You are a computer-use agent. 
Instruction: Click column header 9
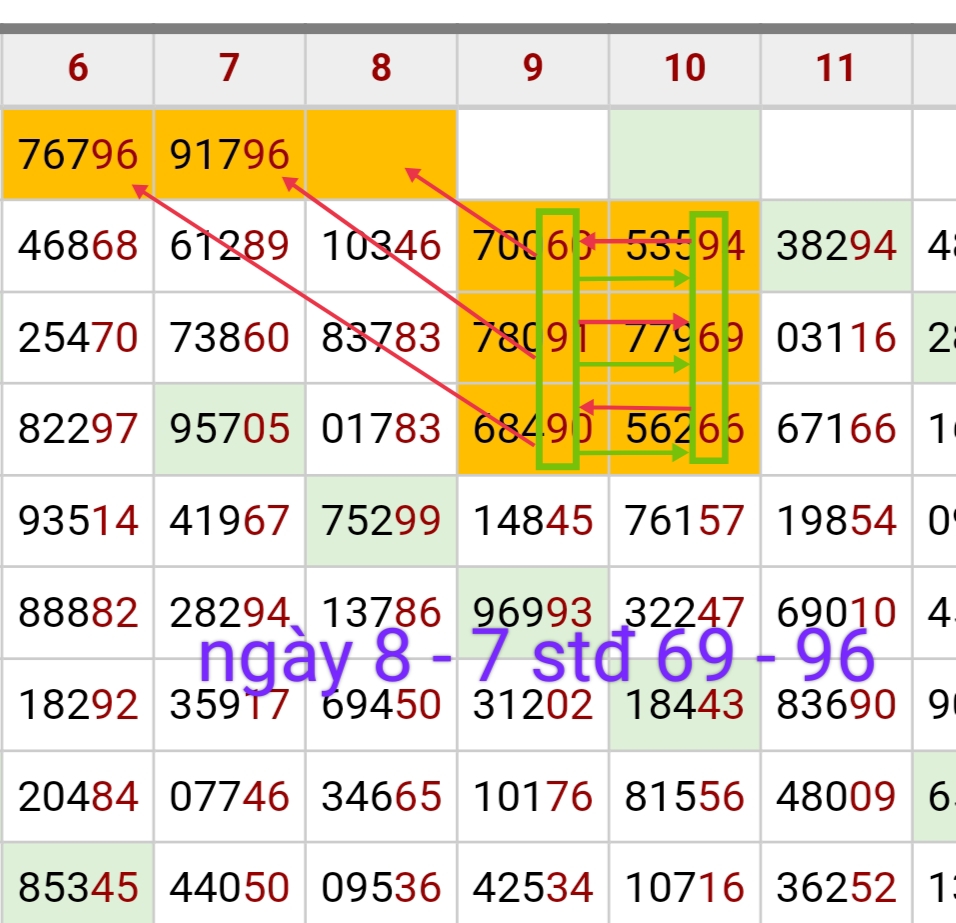click(x=533, y=68)
